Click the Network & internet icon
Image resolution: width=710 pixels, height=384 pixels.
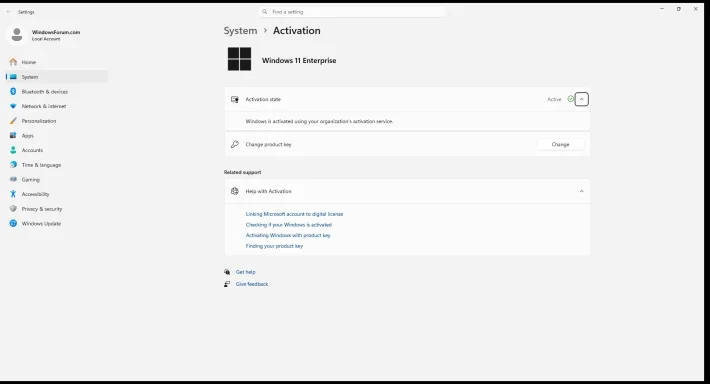(13, 106)
